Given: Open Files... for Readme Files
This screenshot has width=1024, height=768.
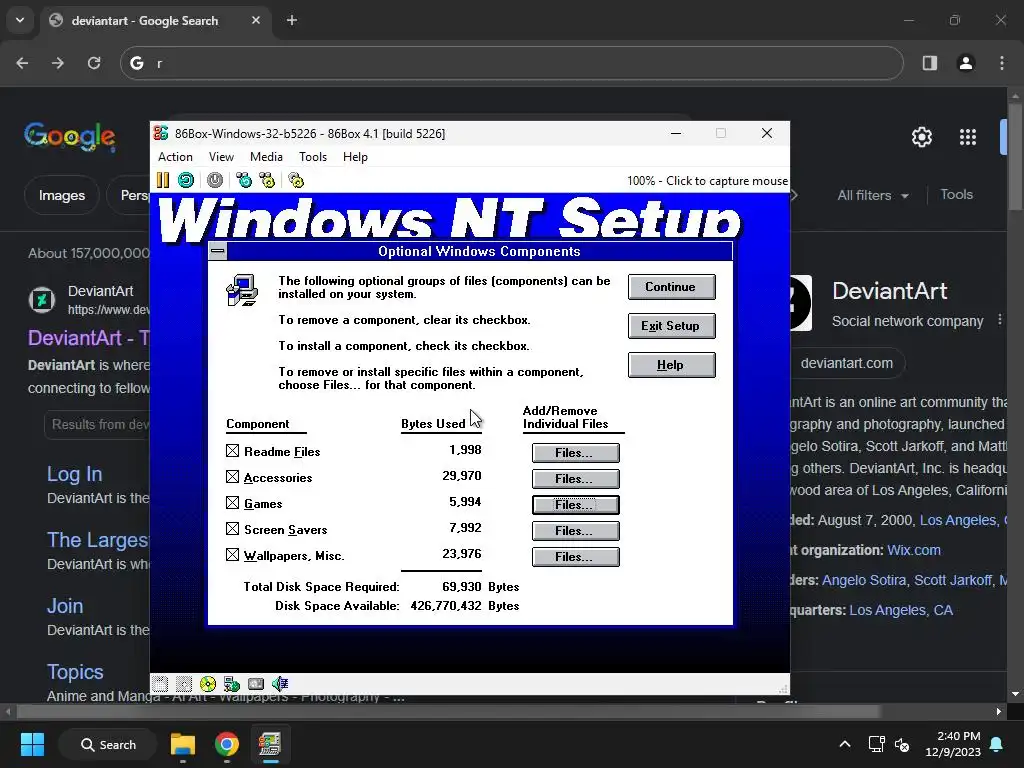Looking at the screenshot, I should 575,453.
